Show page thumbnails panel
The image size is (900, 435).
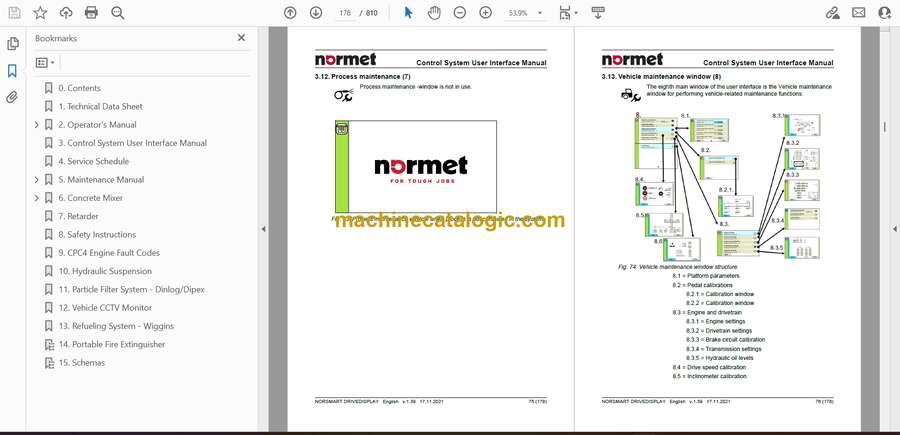point(13,44)
